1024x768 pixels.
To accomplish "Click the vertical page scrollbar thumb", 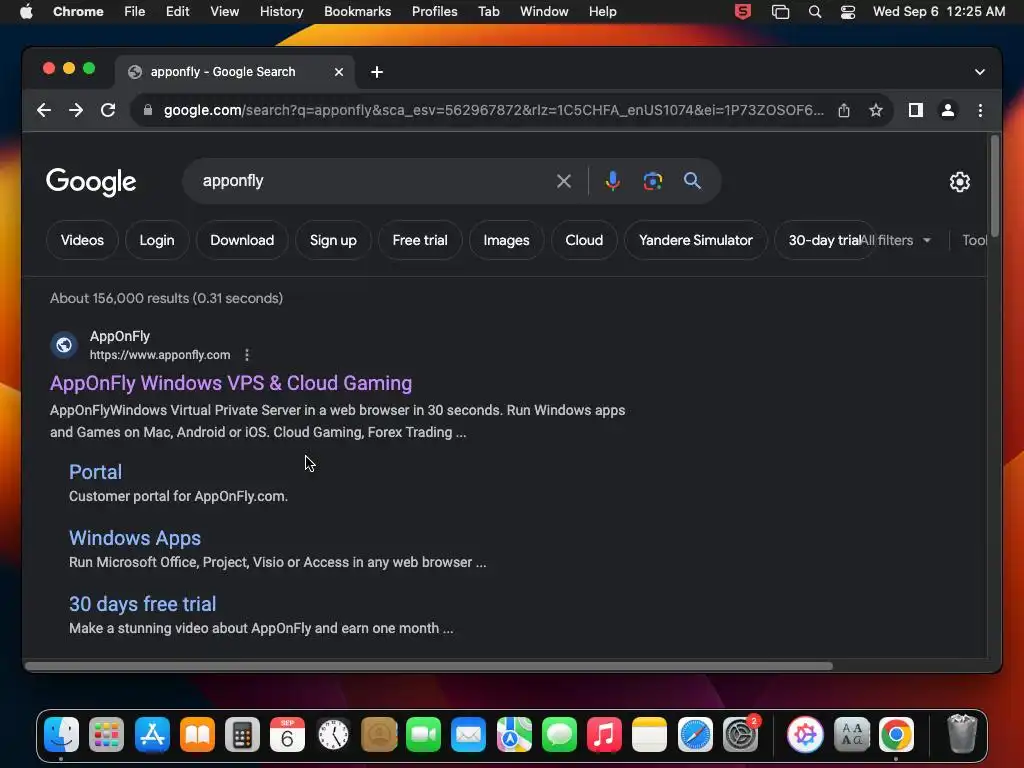I will coord(994,186).
